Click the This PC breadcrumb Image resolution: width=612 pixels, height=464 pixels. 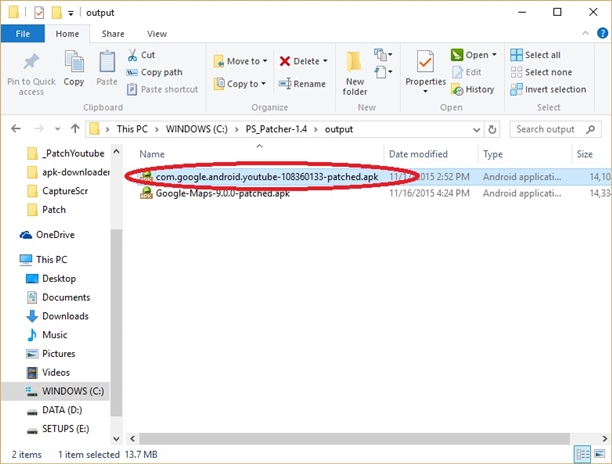pyautogui.click(x=132, y=129)
